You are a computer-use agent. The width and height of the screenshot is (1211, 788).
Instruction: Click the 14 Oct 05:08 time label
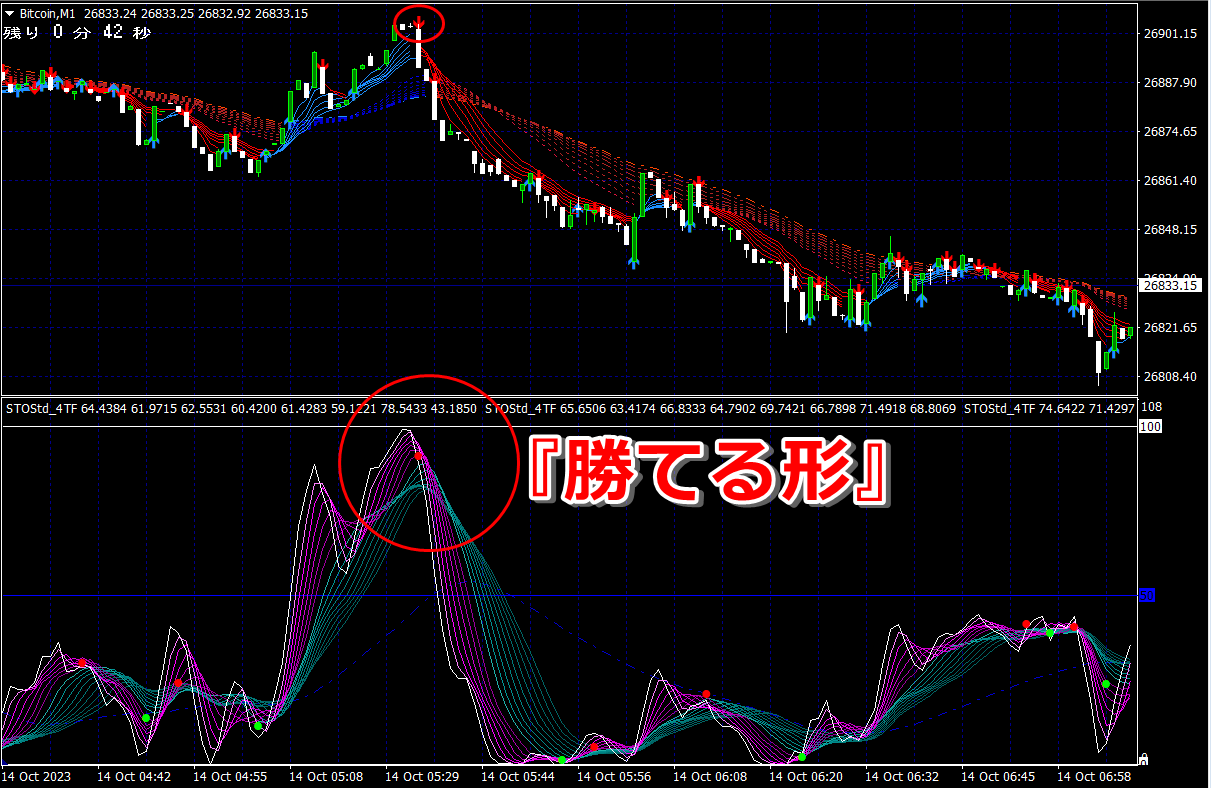click(326, 776)
